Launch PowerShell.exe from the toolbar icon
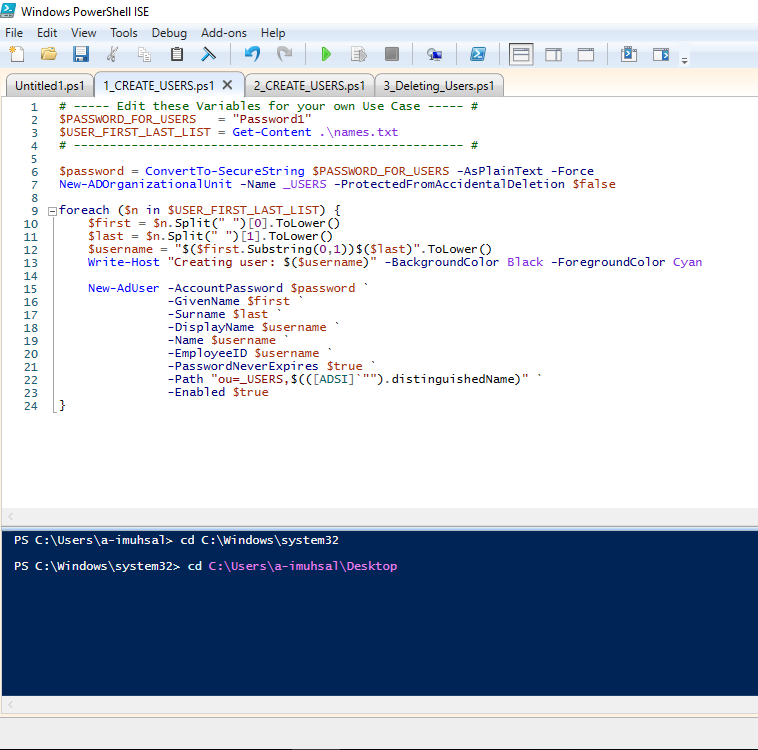Screen dimensions: 758x750 click(x=479, y=54)
